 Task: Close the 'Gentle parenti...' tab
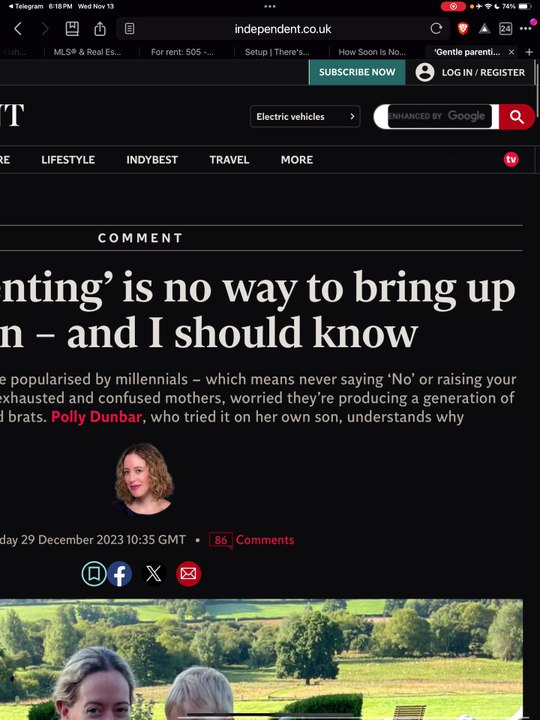[511, 52]
